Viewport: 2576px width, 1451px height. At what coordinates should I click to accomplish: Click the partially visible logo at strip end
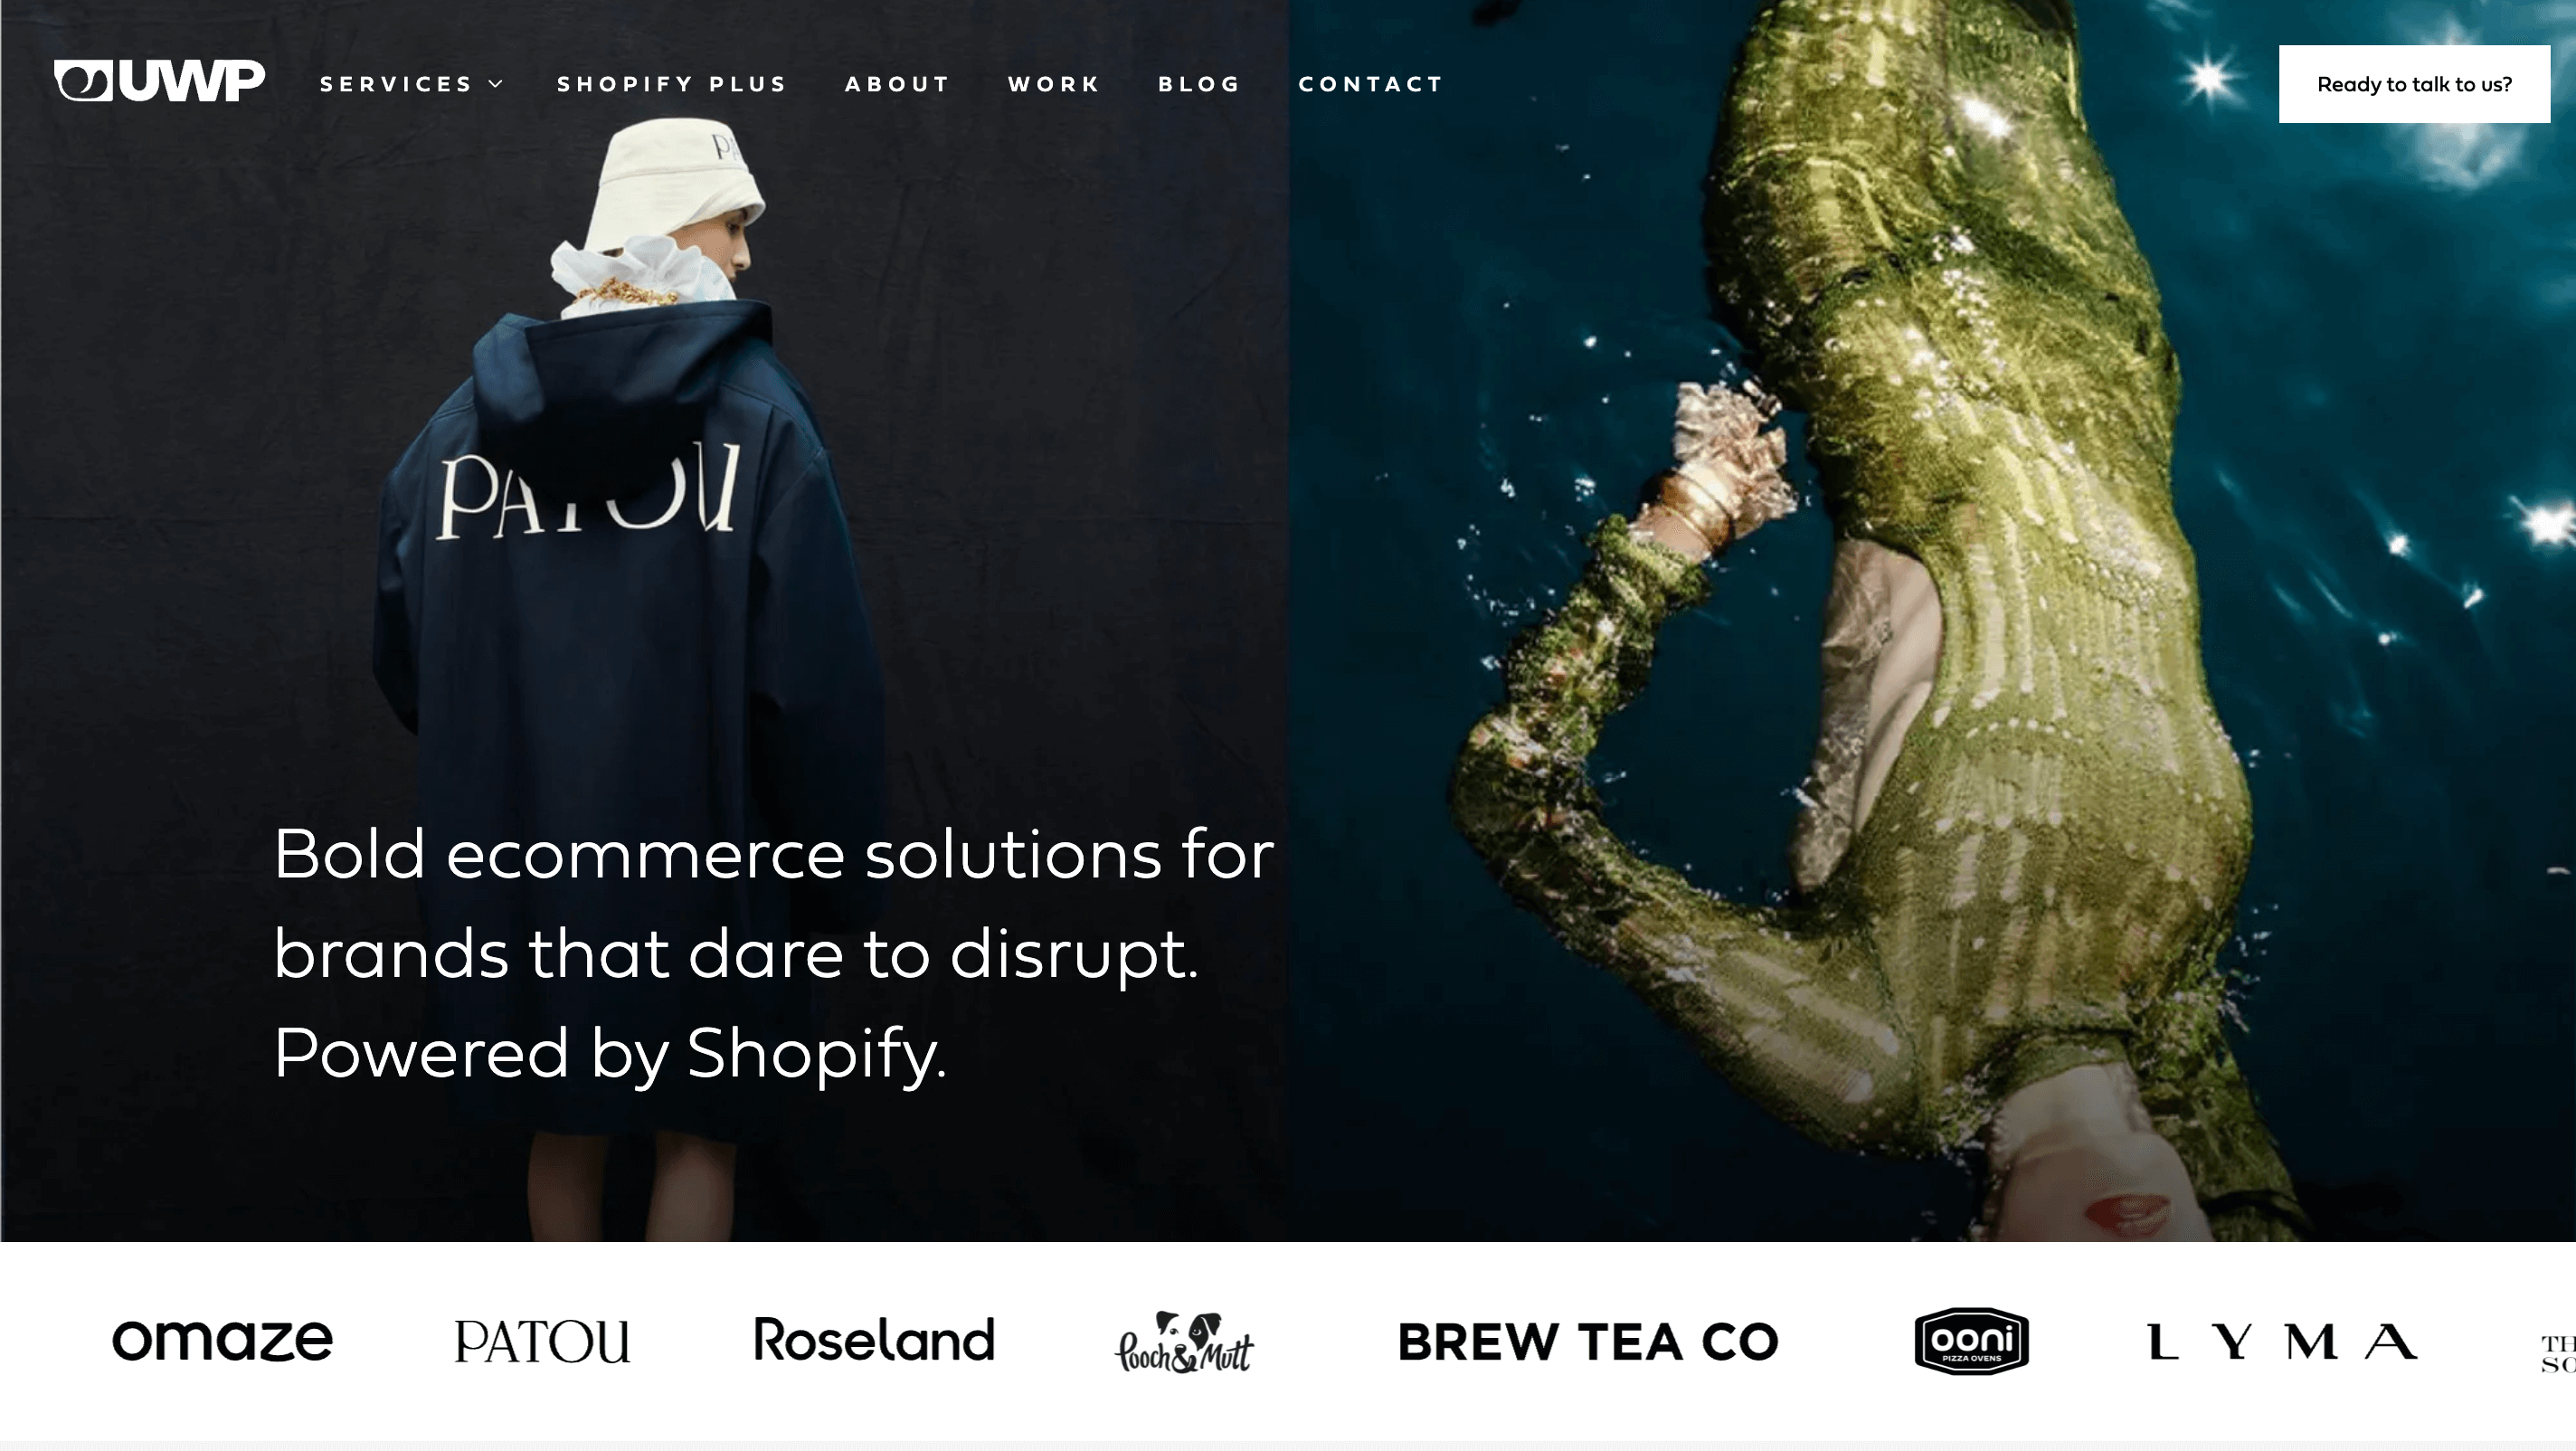pos(2558,1353)
